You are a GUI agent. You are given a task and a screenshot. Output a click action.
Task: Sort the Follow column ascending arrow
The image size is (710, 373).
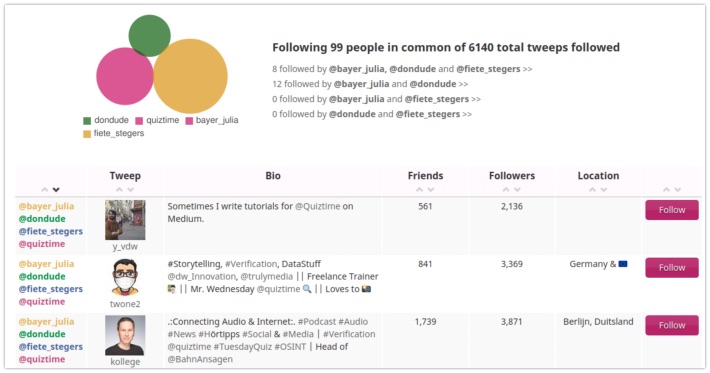pos(666,190)
